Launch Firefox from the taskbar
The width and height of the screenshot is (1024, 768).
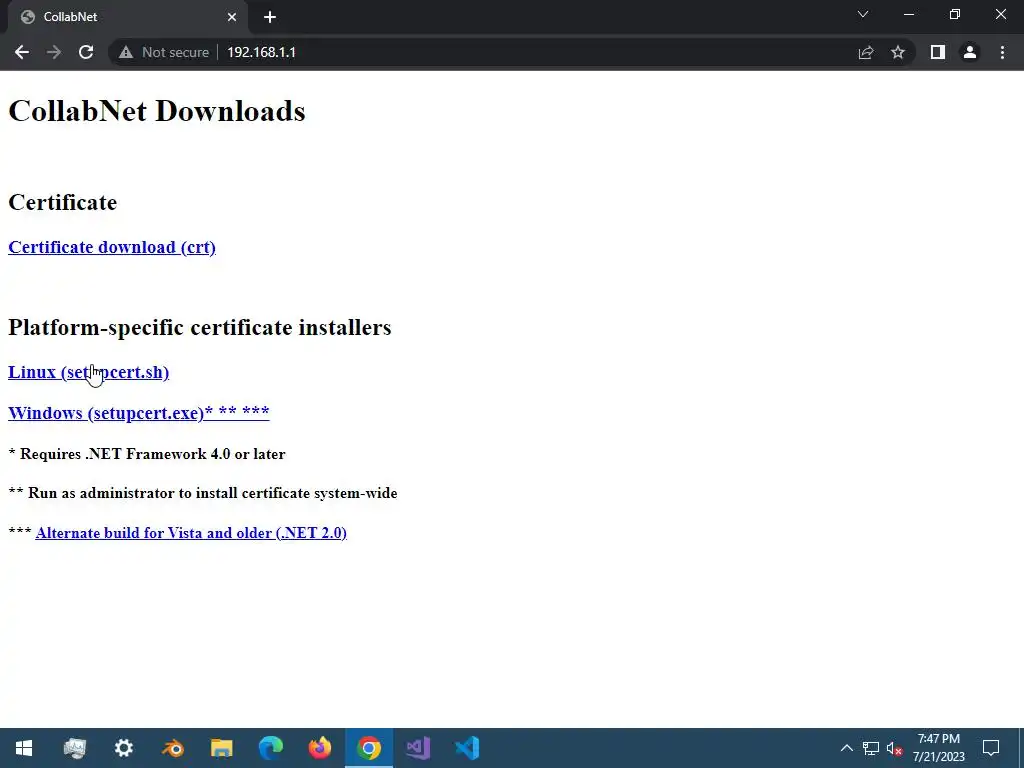click(320, 748)
